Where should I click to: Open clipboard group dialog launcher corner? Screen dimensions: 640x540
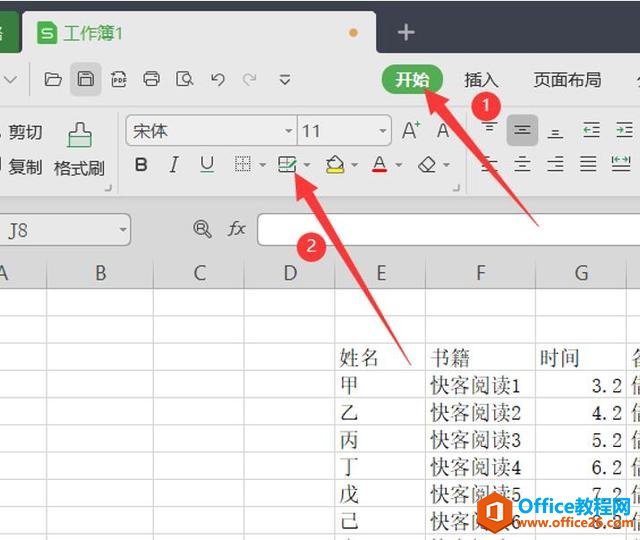(108, 188)
